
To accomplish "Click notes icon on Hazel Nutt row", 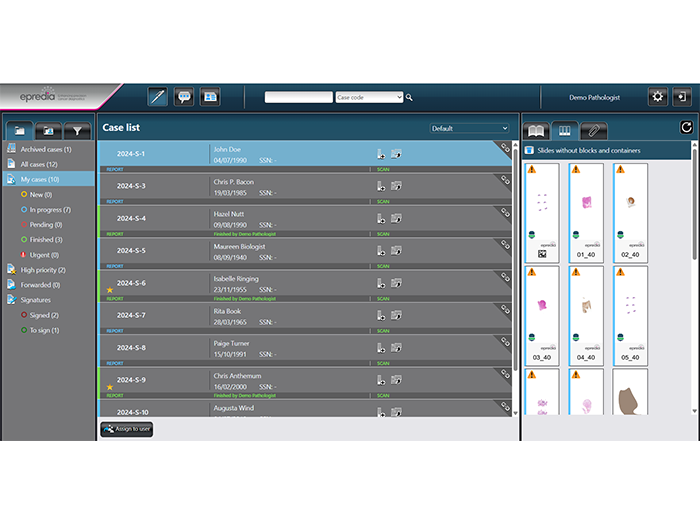I will pos(396,218).
